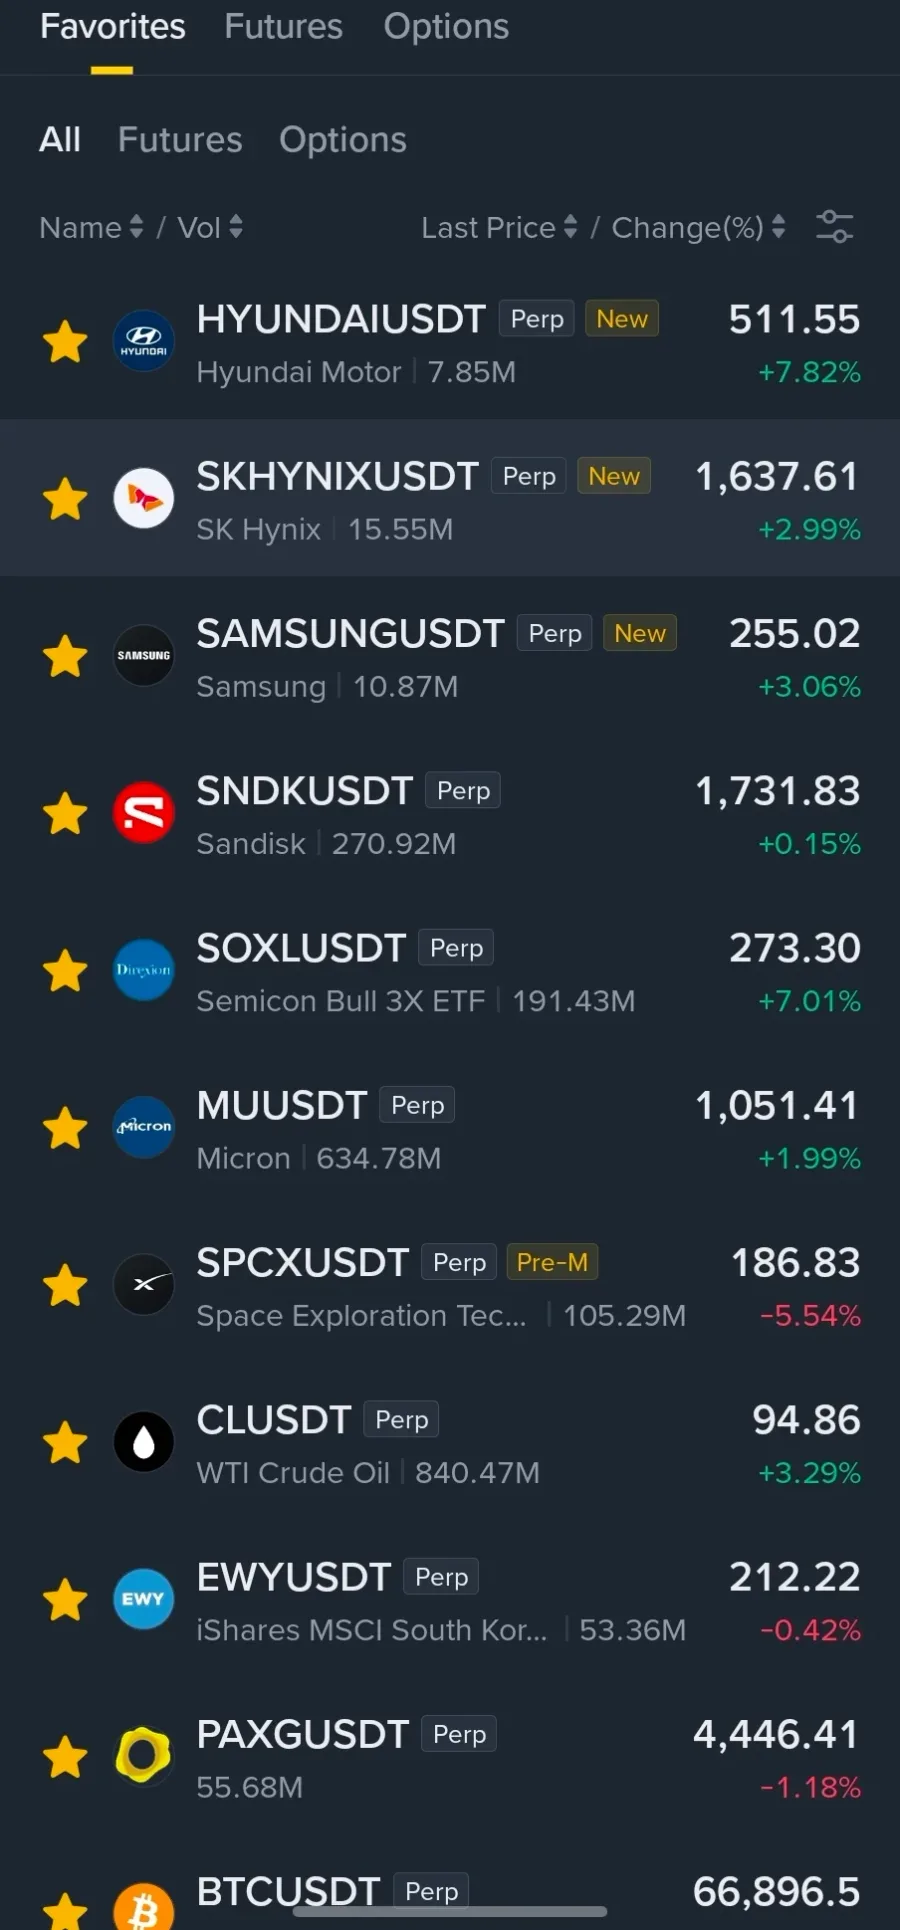This screenshot has width=900, height=1930.
Task: Open the SPCXUSDT Pre-M contract row
Action: 450,1285
